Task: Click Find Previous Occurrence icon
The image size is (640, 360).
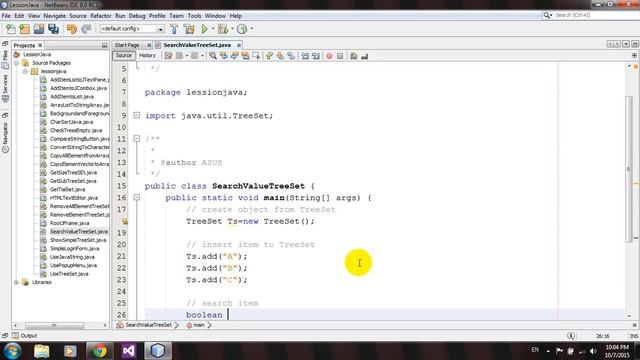Action: click(224, 56)
